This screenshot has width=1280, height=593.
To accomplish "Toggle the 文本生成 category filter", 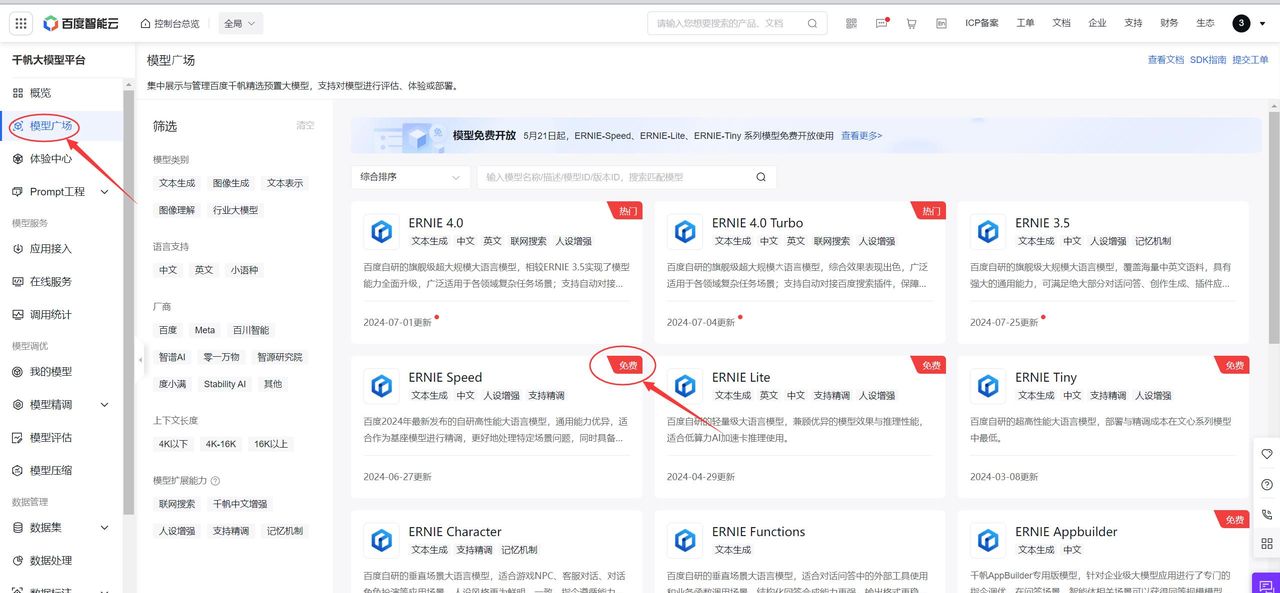I will coord(177,183).
